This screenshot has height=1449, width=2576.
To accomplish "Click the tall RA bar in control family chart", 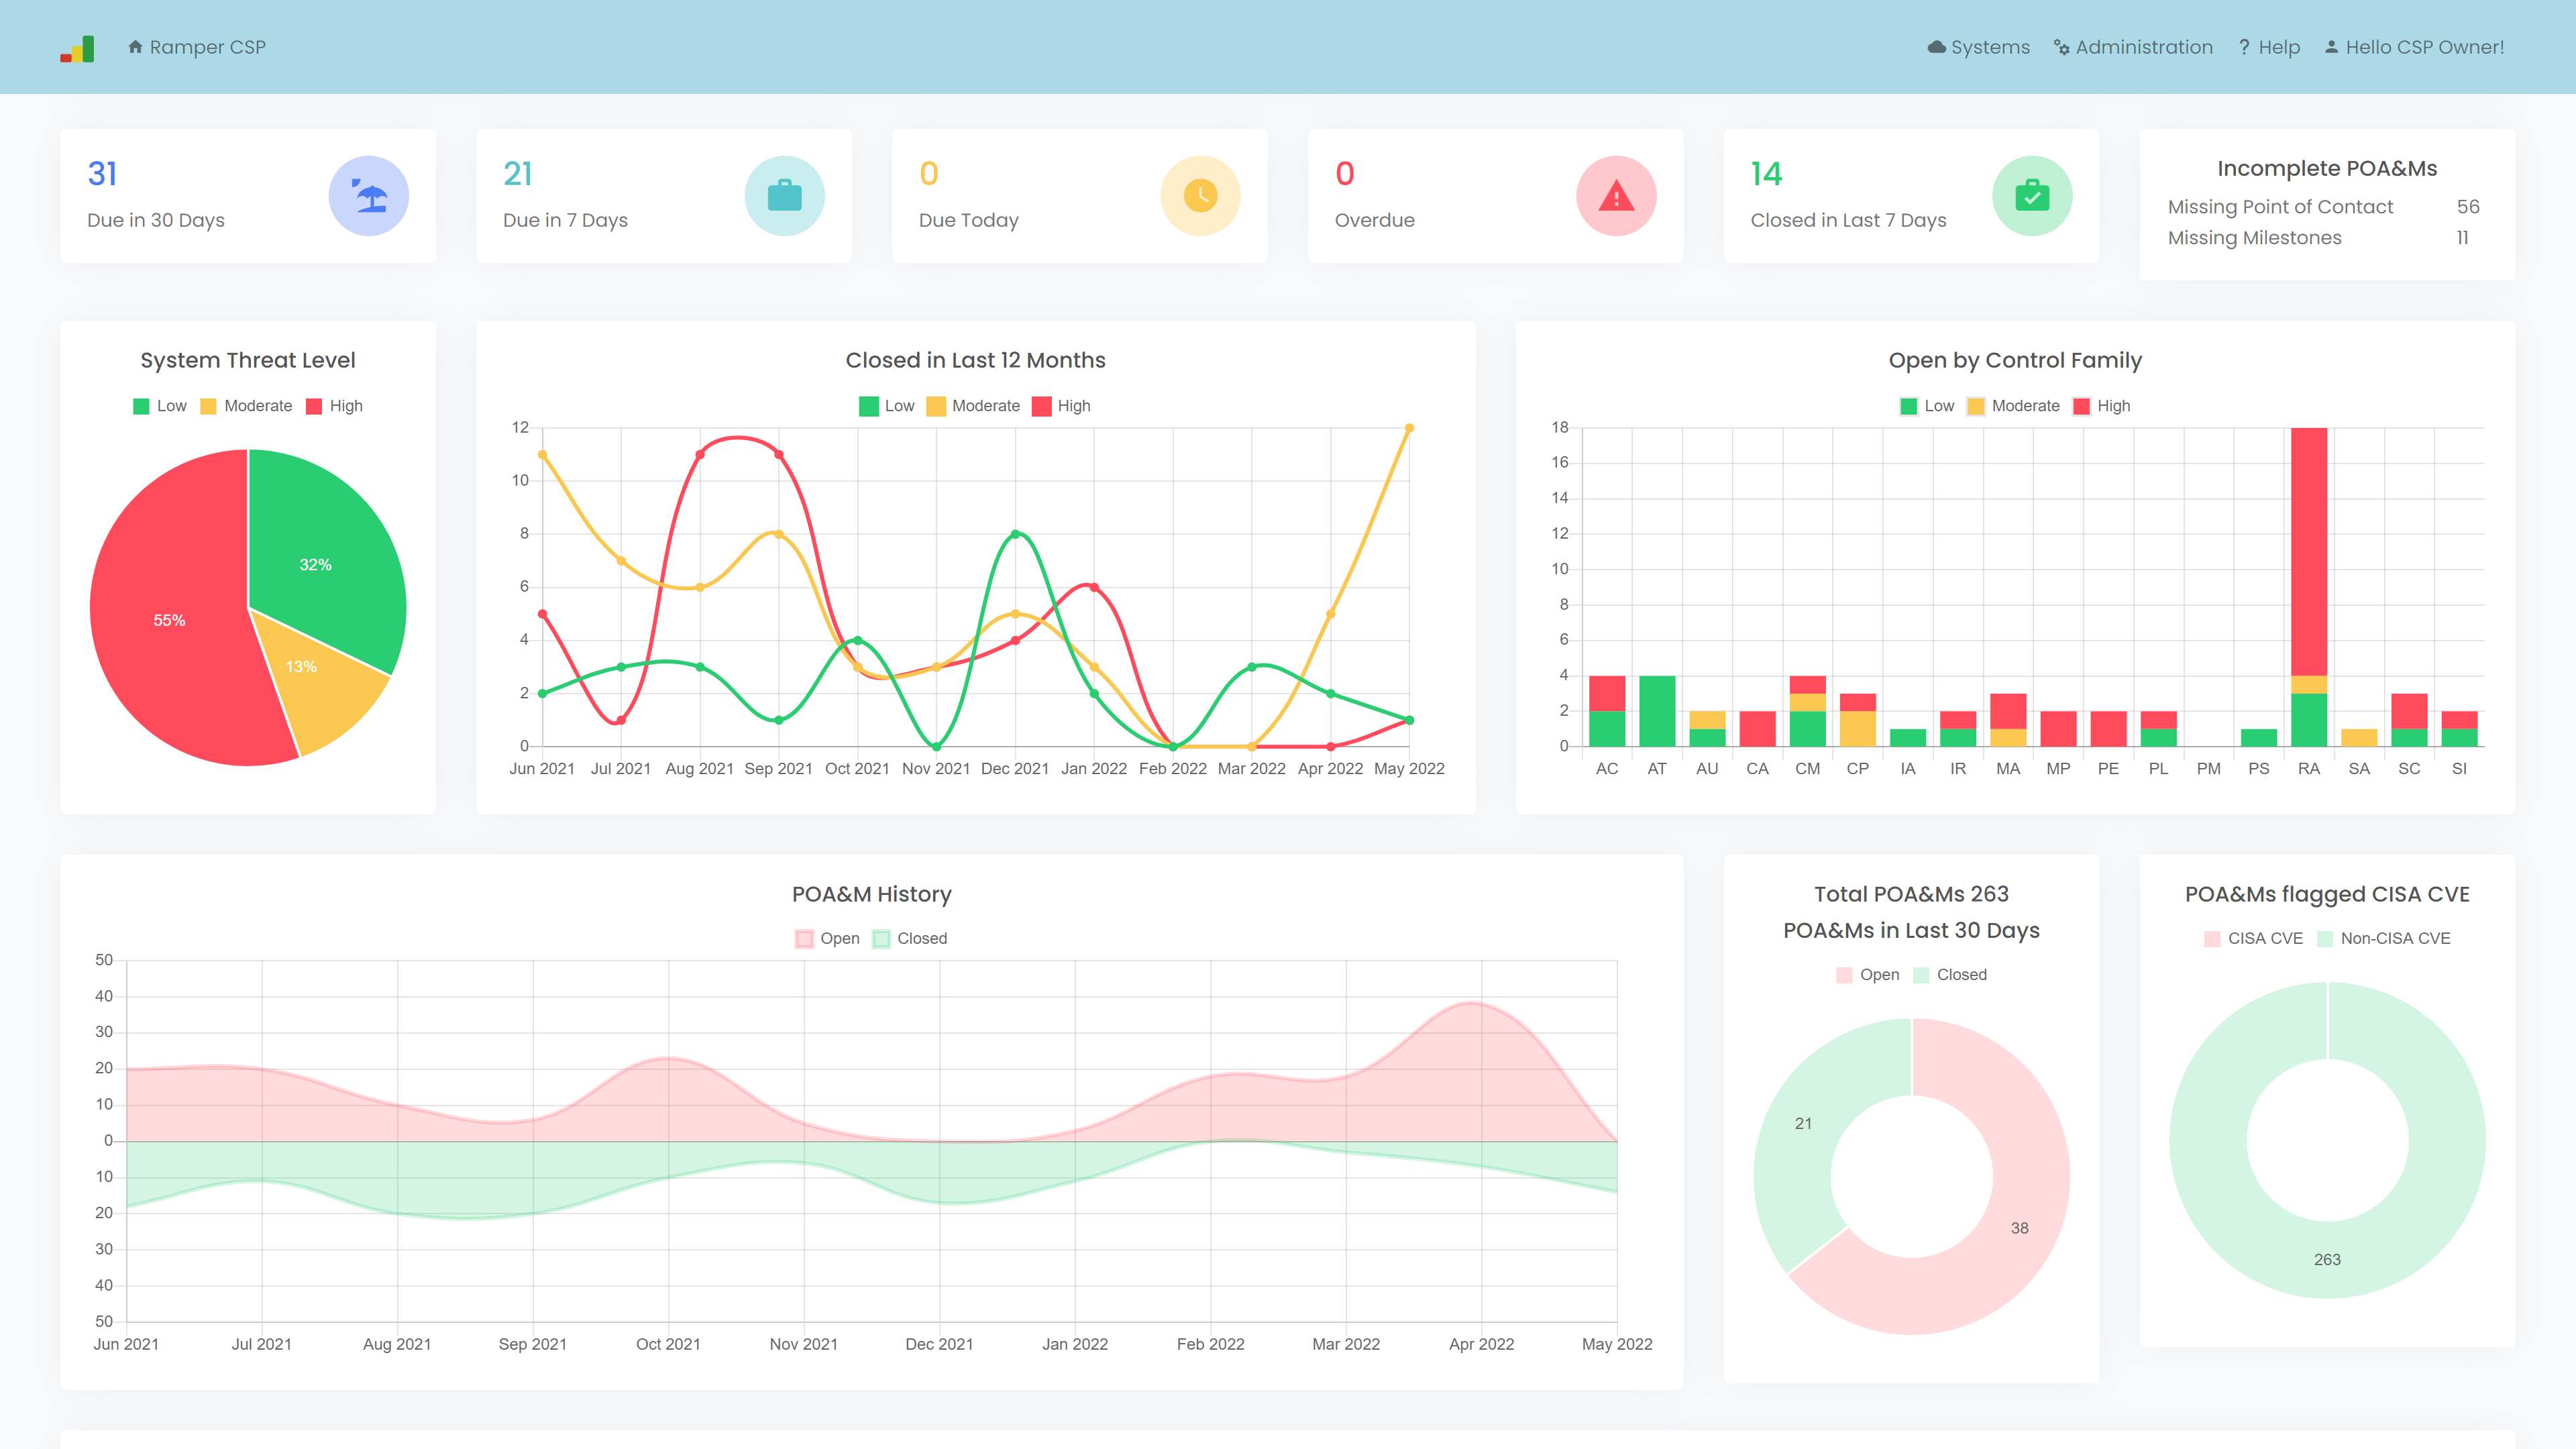I will click(2308, 550).
